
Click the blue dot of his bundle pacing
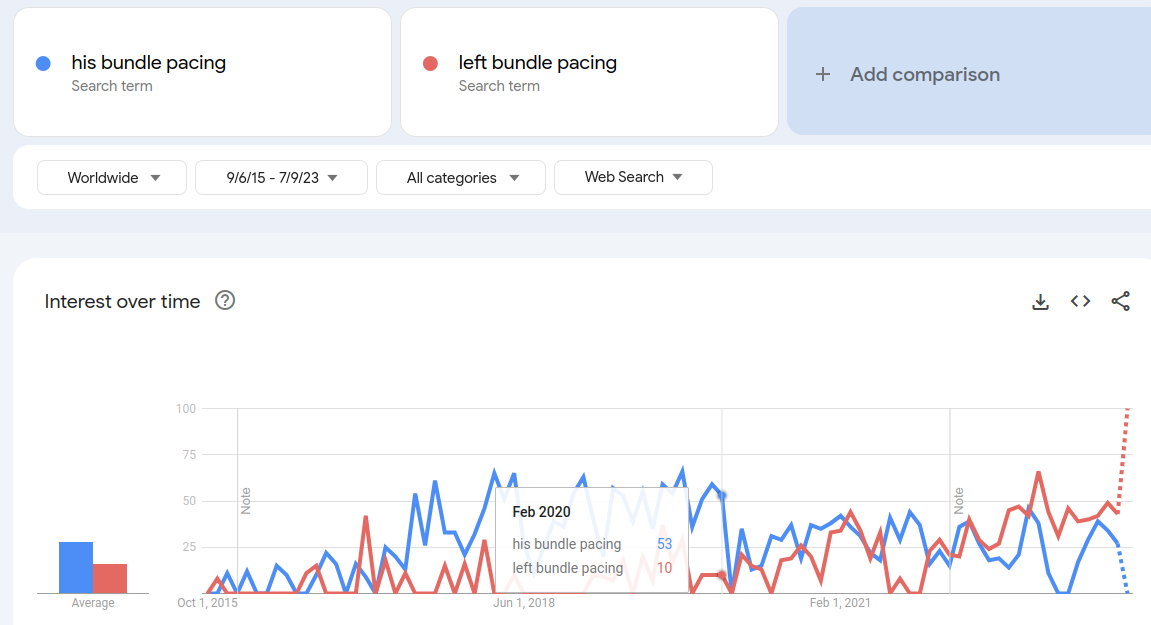pos(43,62)
